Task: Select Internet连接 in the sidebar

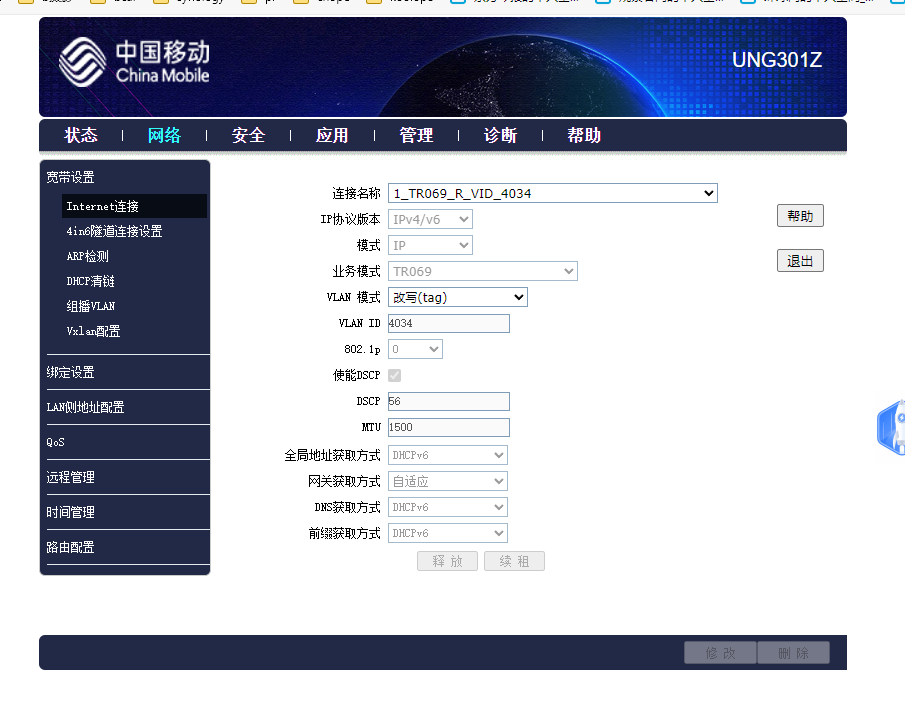Action: tap(103, 206)
